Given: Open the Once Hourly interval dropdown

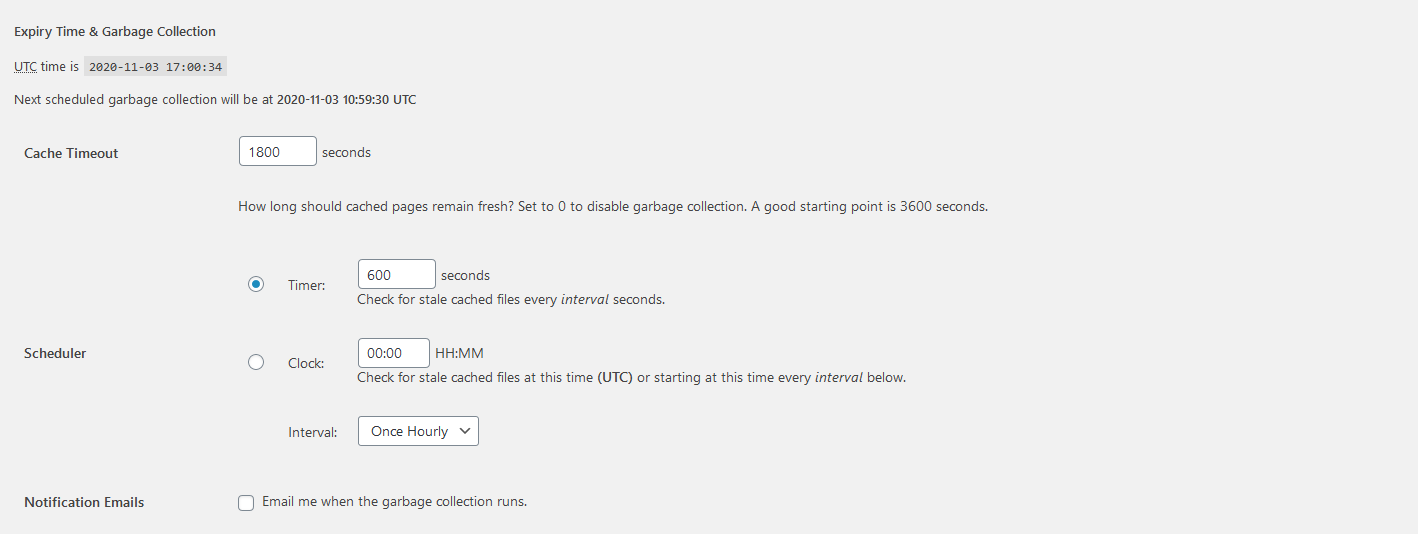Looking at the screenshot, I should tap(418, 431).
